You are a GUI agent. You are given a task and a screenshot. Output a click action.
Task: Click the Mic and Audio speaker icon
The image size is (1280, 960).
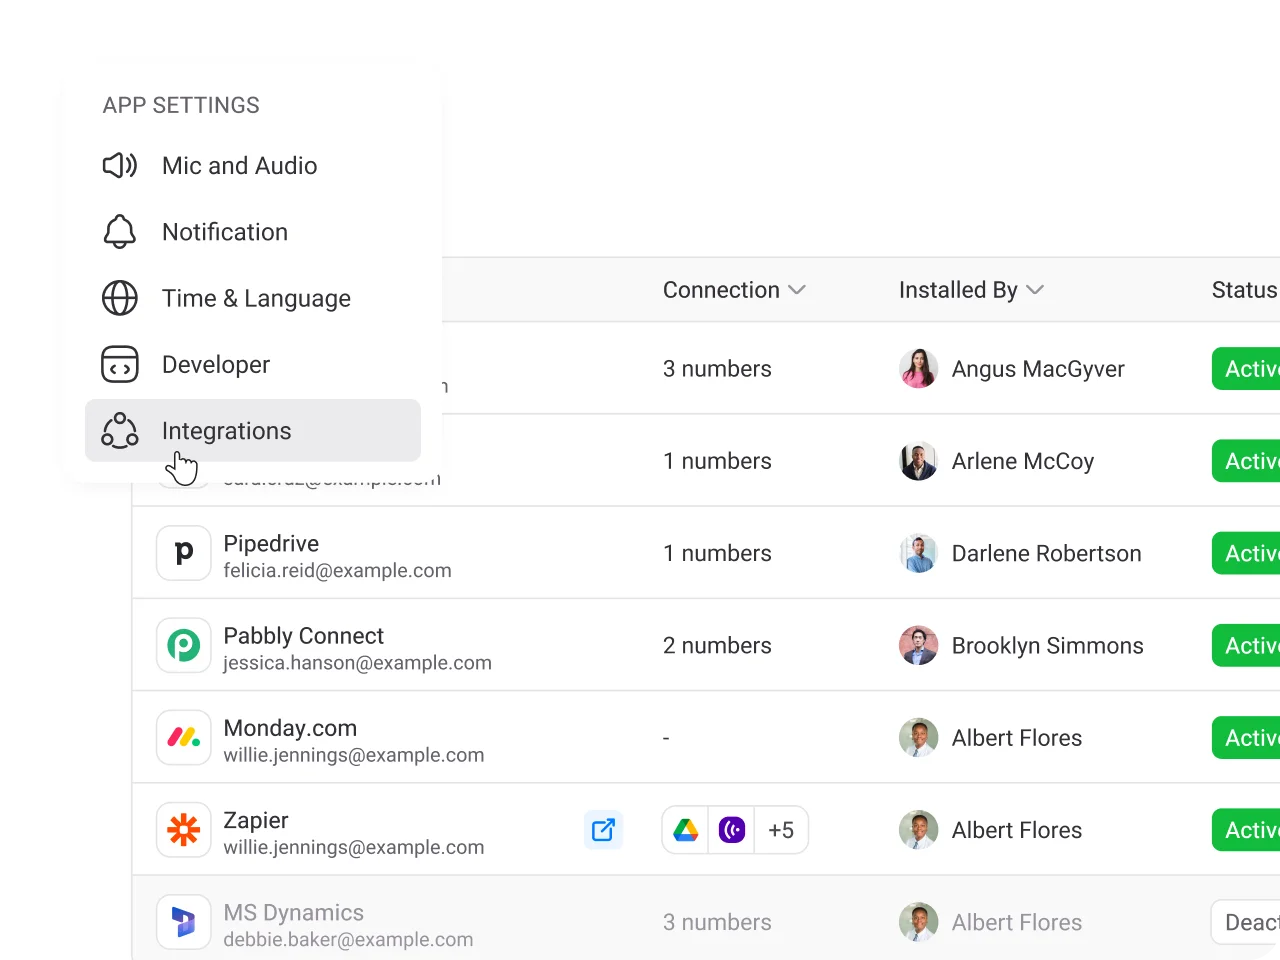tap(120, 165)
